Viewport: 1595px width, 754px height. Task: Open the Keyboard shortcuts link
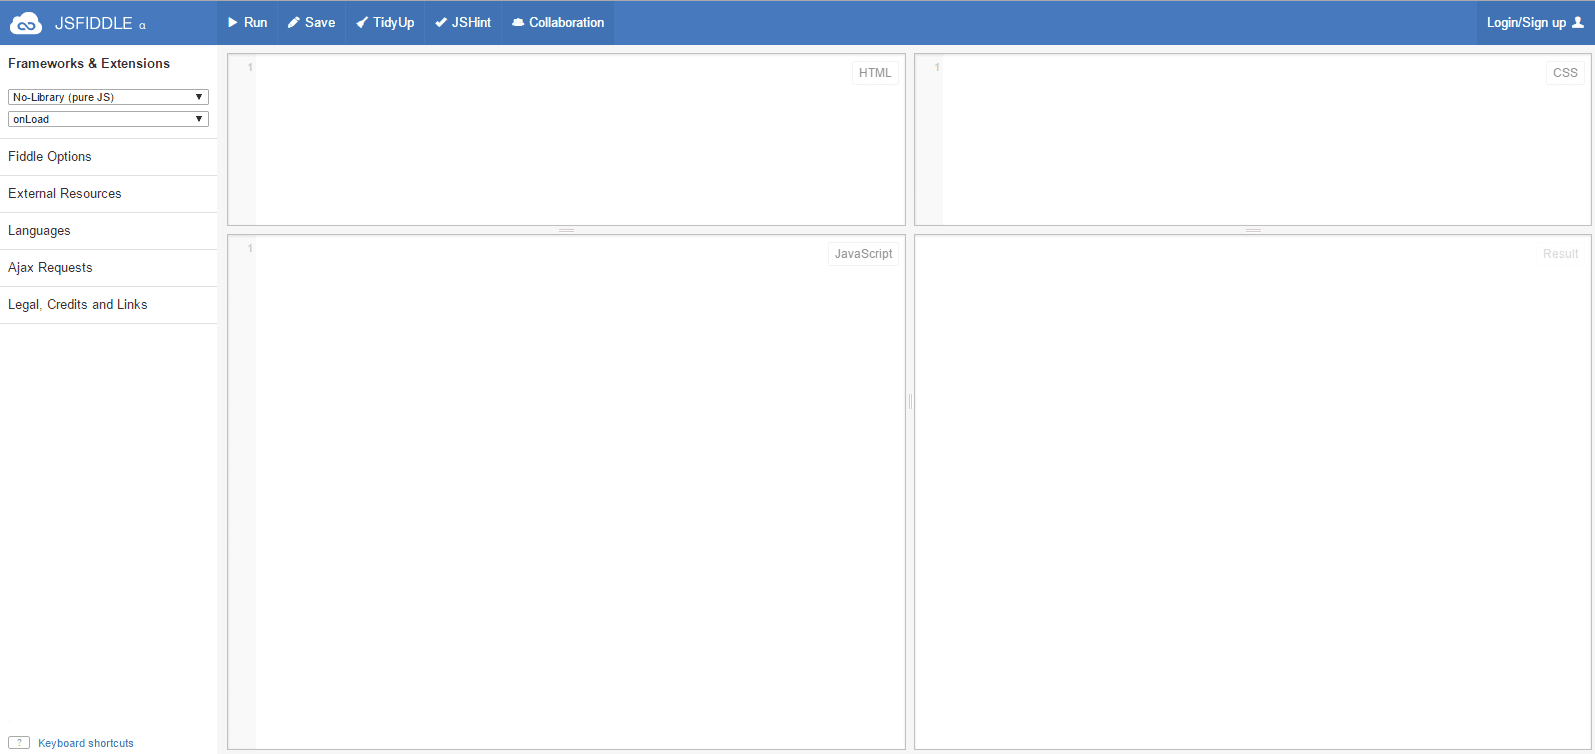pyautogui.click(x=86, y=743)
